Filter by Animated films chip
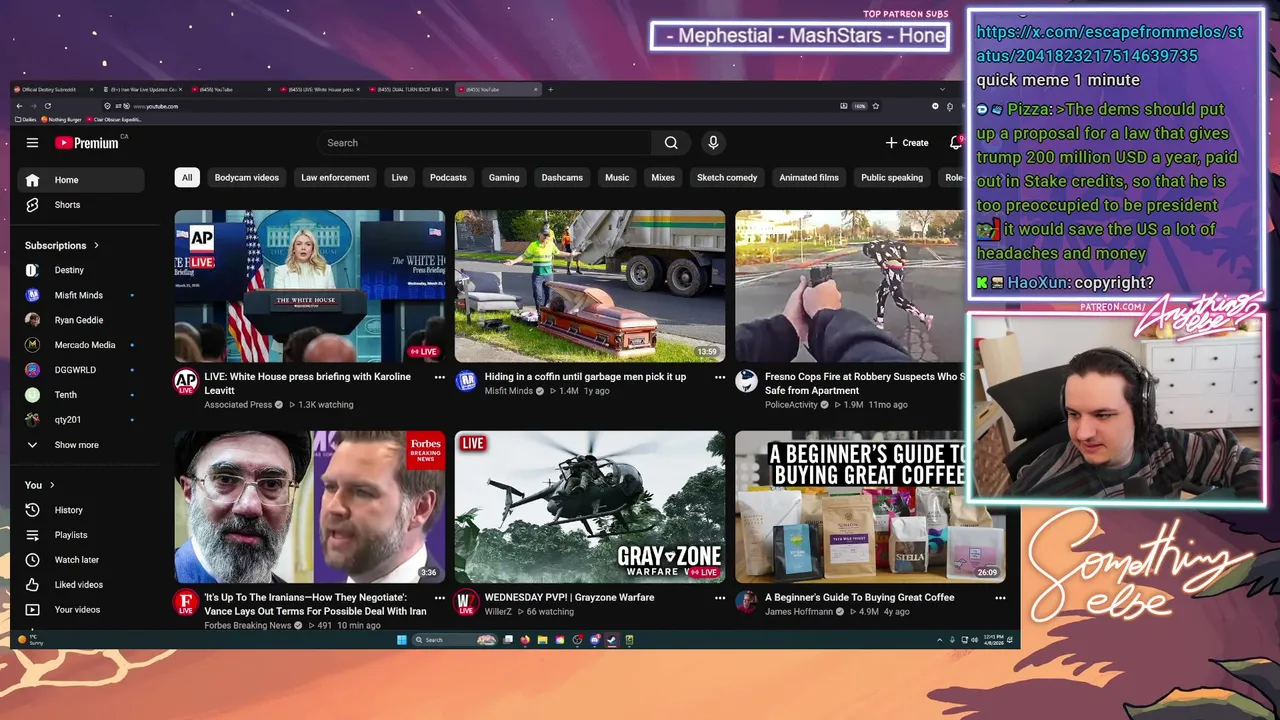Image resolution: width=1280 pixels, height=720 pixels. 809,178
